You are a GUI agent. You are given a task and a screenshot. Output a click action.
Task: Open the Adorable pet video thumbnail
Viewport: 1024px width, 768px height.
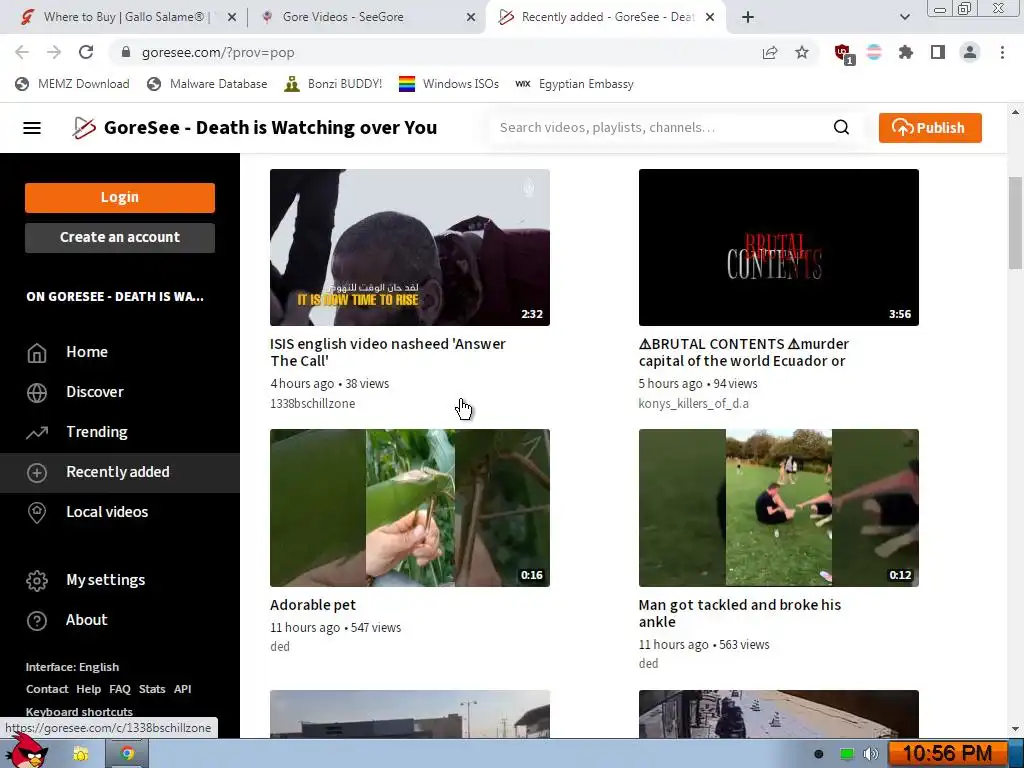coord(409,508)
